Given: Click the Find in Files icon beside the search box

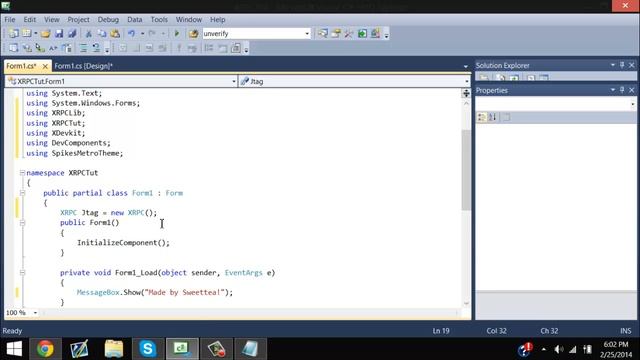Looking at the screenshot, I should pos(193,33).
